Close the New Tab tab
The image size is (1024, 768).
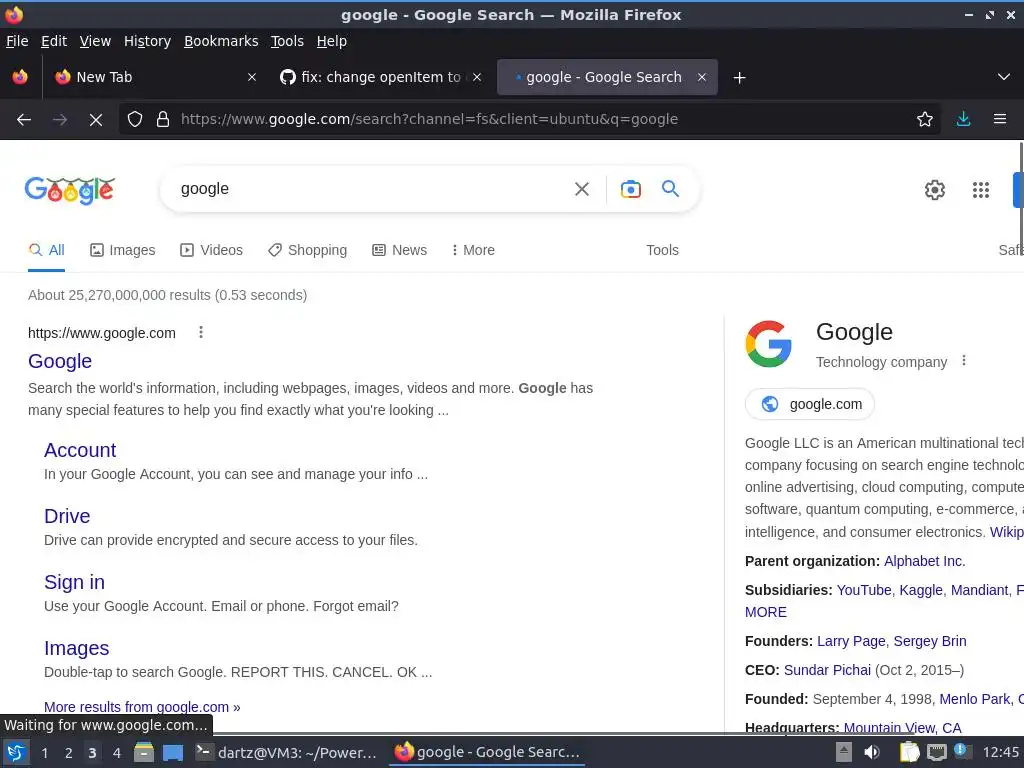[252, 77]
